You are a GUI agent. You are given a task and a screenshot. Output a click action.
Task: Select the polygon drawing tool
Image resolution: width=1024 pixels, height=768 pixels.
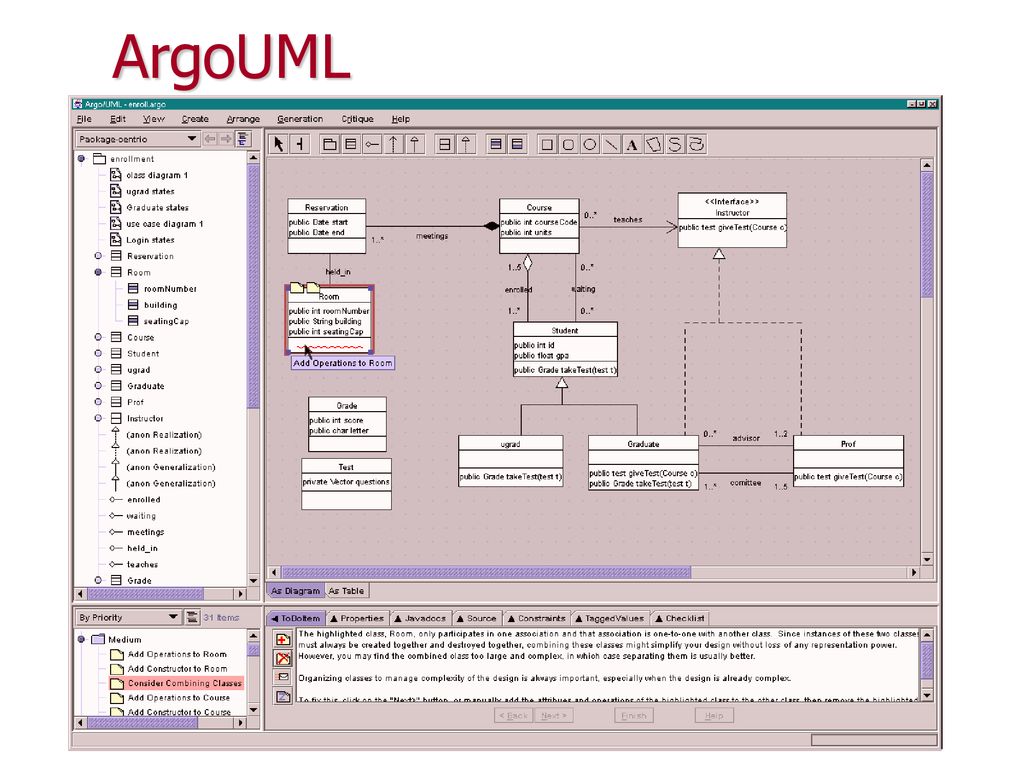coord(653,144)
